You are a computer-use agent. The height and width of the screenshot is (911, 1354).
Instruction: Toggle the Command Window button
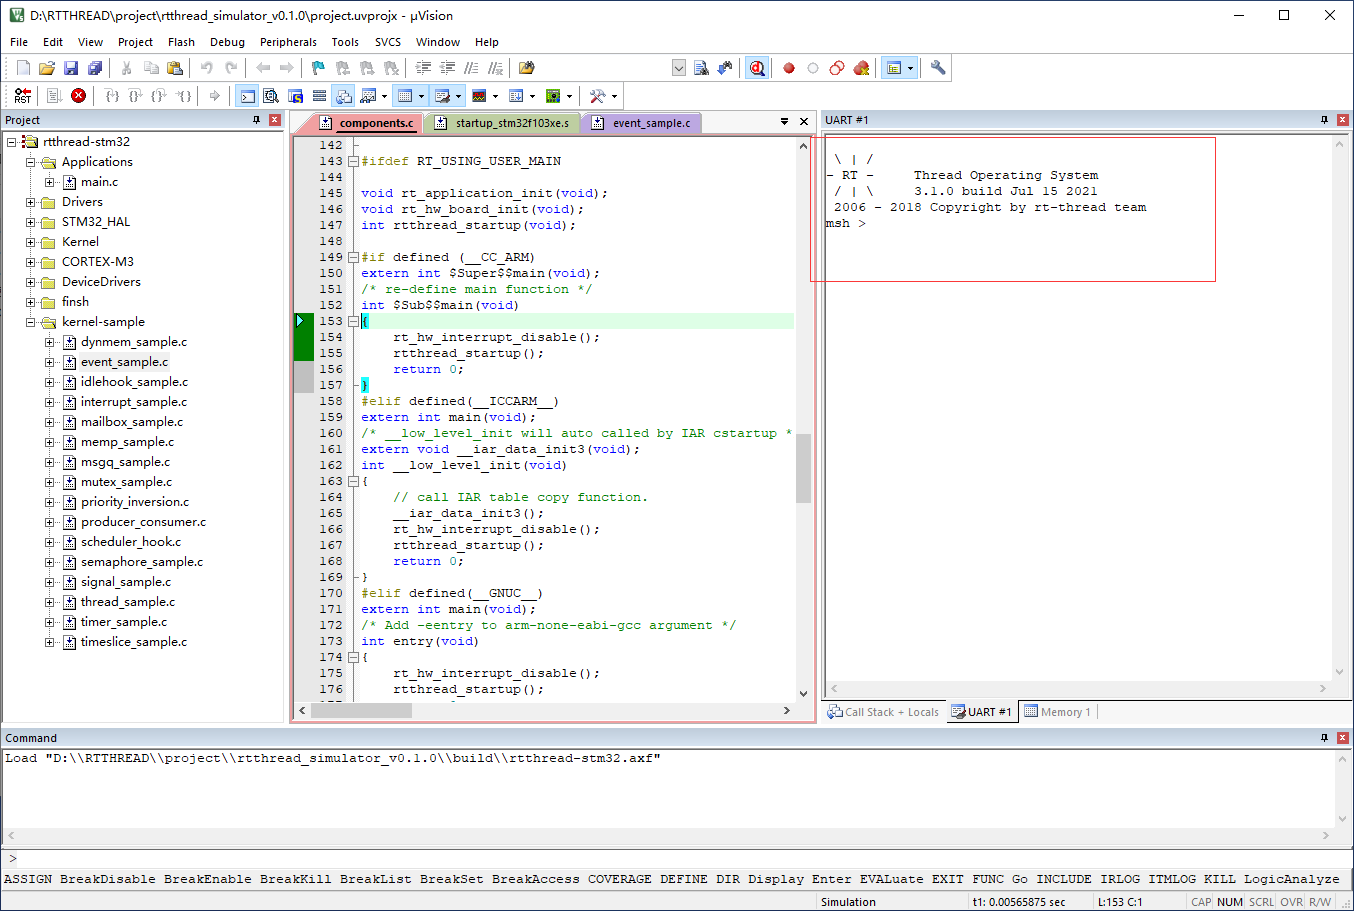[x=247, y=96]
